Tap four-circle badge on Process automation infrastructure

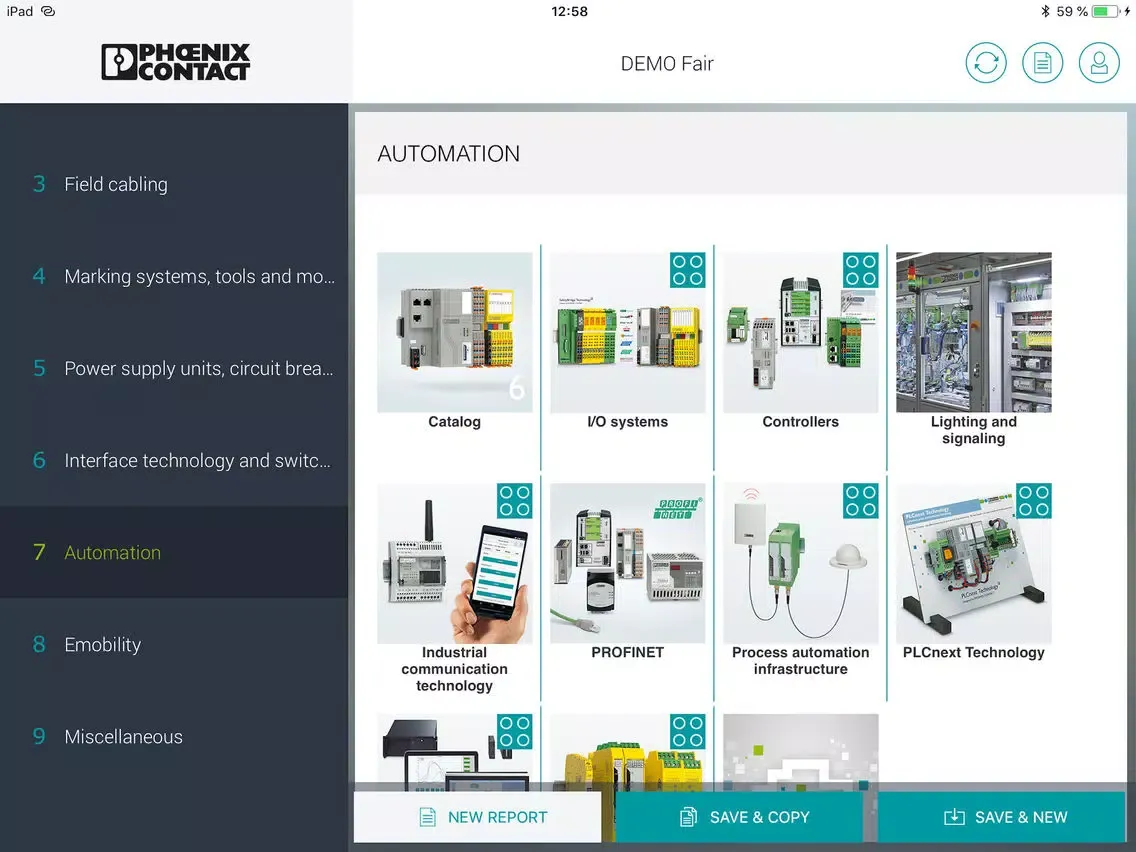pos(860,501)
